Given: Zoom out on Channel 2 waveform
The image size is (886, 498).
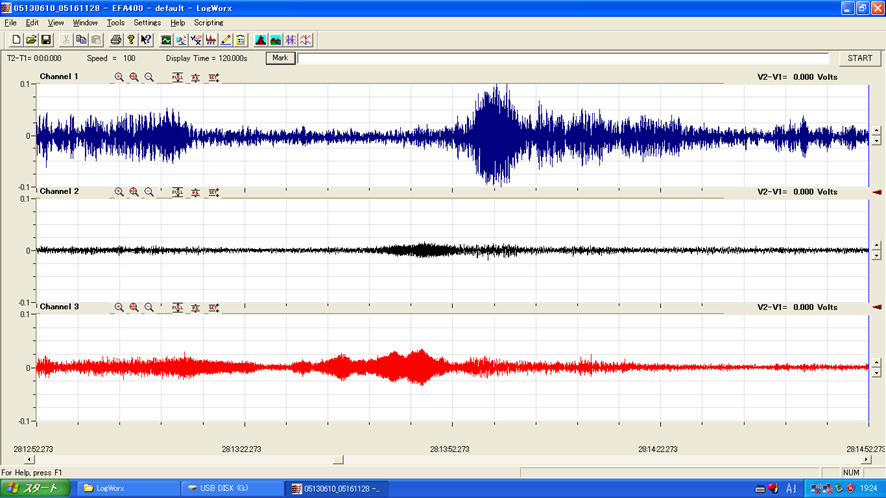Looking at the screenshot, I should [149, 192].
